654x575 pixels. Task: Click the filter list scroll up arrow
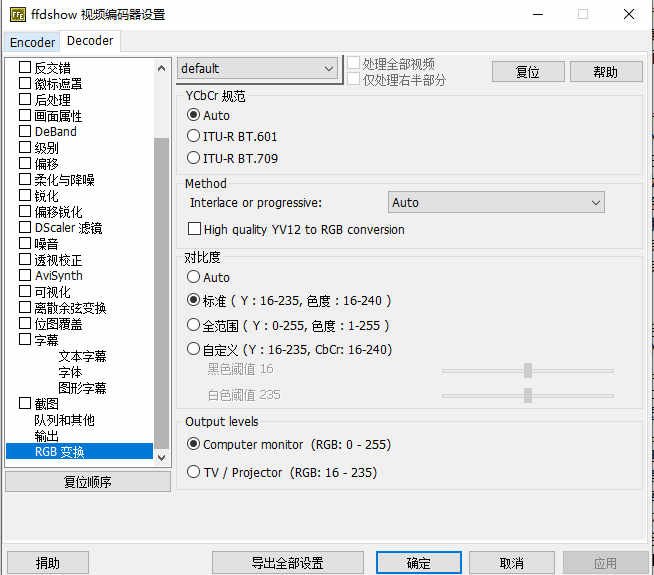[x=161, y=68]
